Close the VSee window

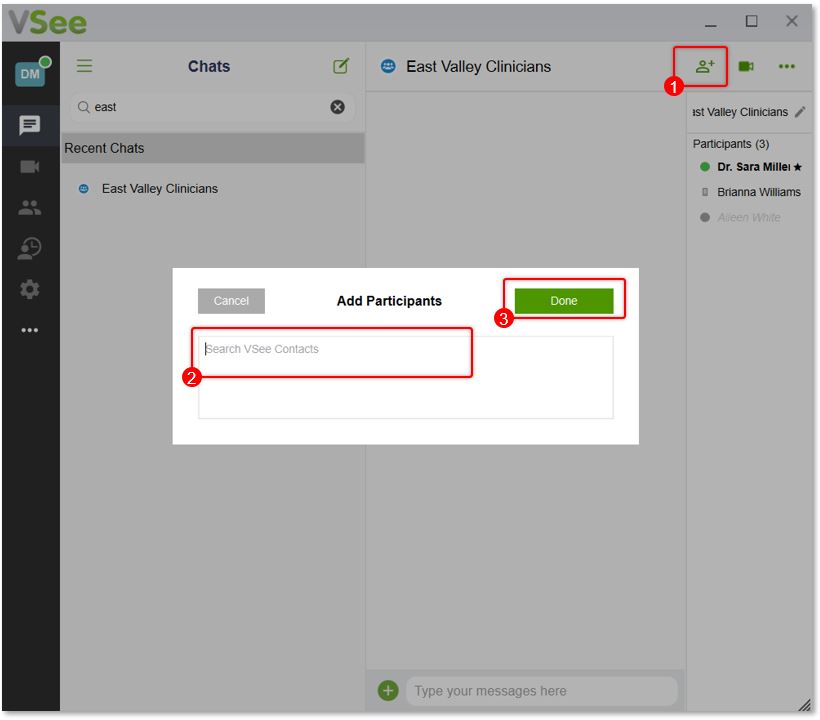(792, 21)
